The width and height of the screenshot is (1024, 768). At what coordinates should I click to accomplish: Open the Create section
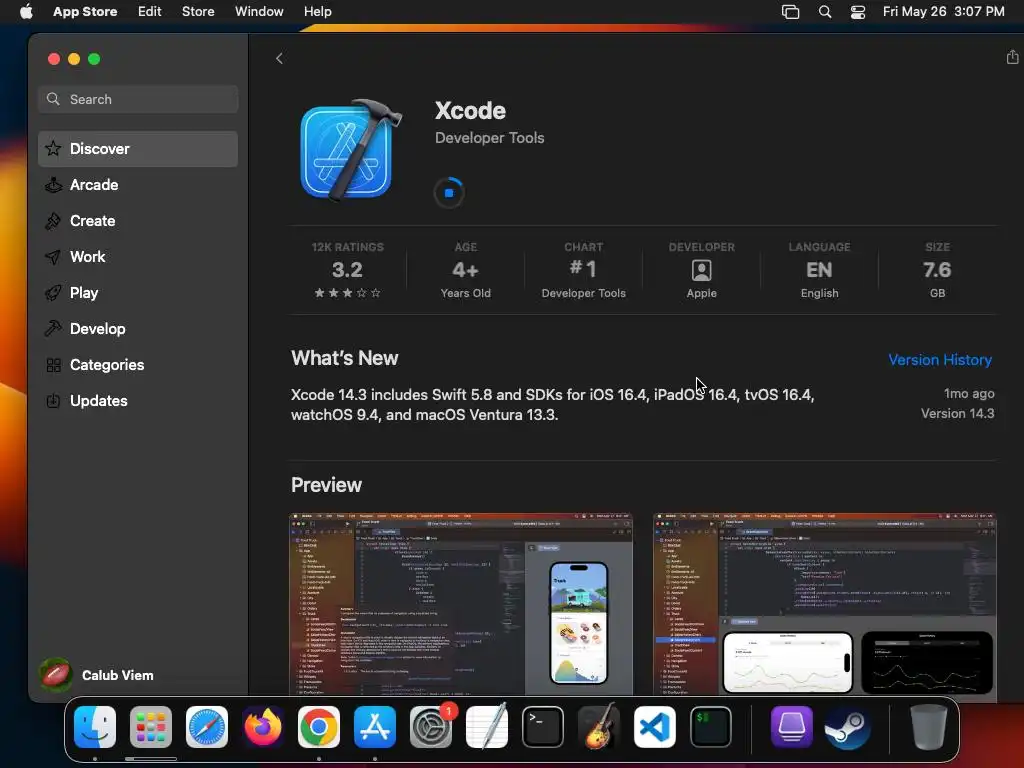tap(138, 221)
